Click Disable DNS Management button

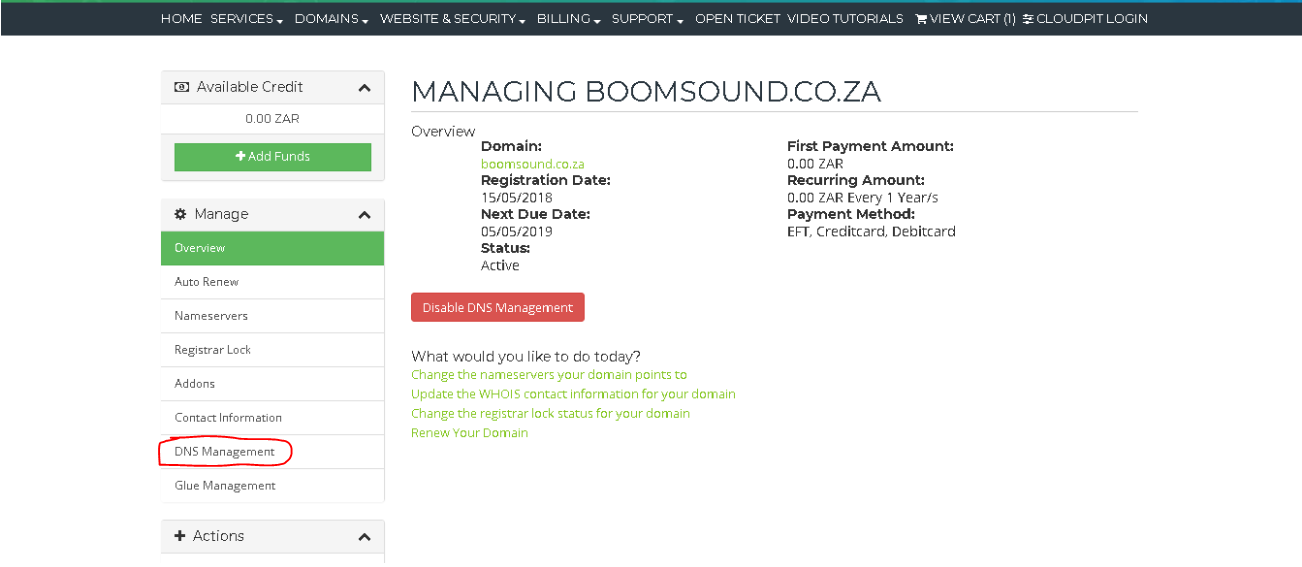pyautogui.click(x=498, y=307)
